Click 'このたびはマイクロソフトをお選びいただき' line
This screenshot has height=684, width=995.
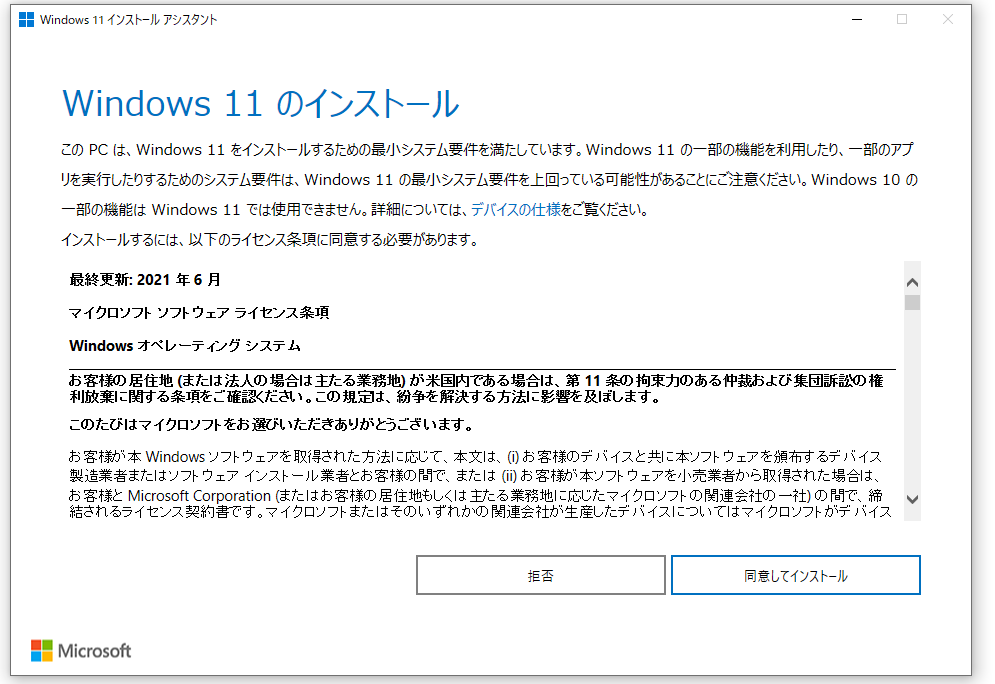(x=272, y=424)
